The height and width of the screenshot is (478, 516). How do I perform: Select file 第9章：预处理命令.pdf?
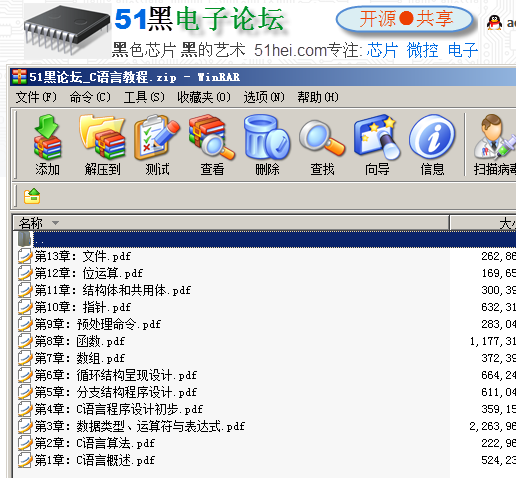(x=98, y=324)
